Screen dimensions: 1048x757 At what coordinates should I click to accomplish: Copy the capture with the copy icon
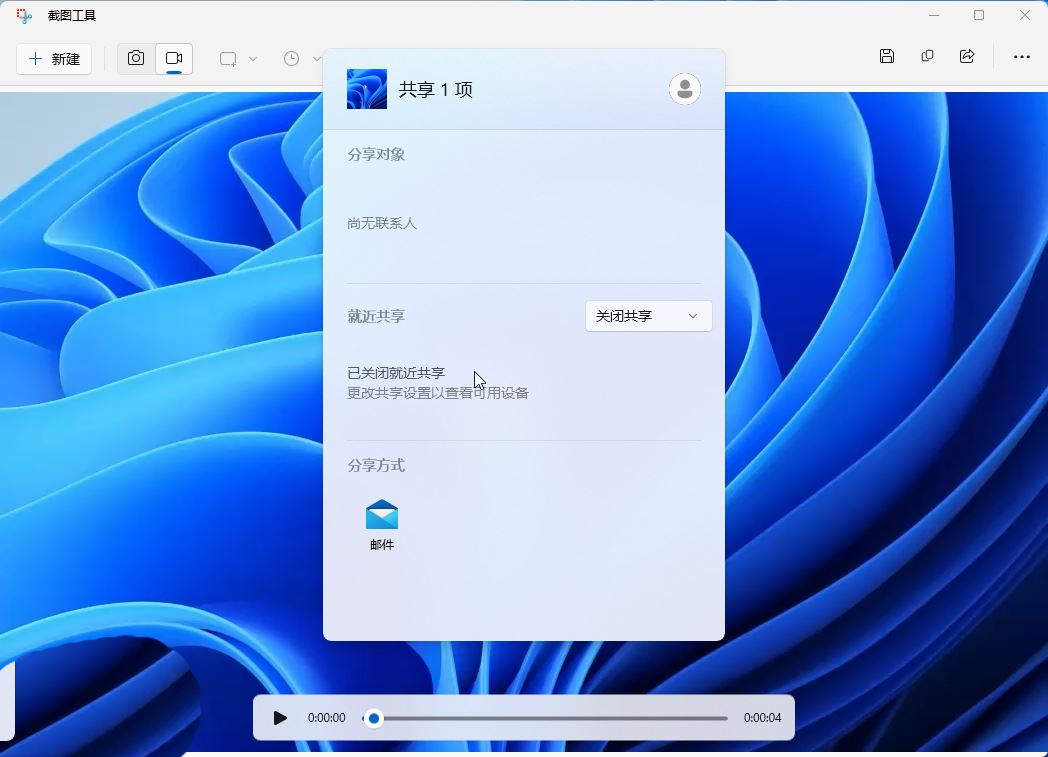(x=927, y=57)
